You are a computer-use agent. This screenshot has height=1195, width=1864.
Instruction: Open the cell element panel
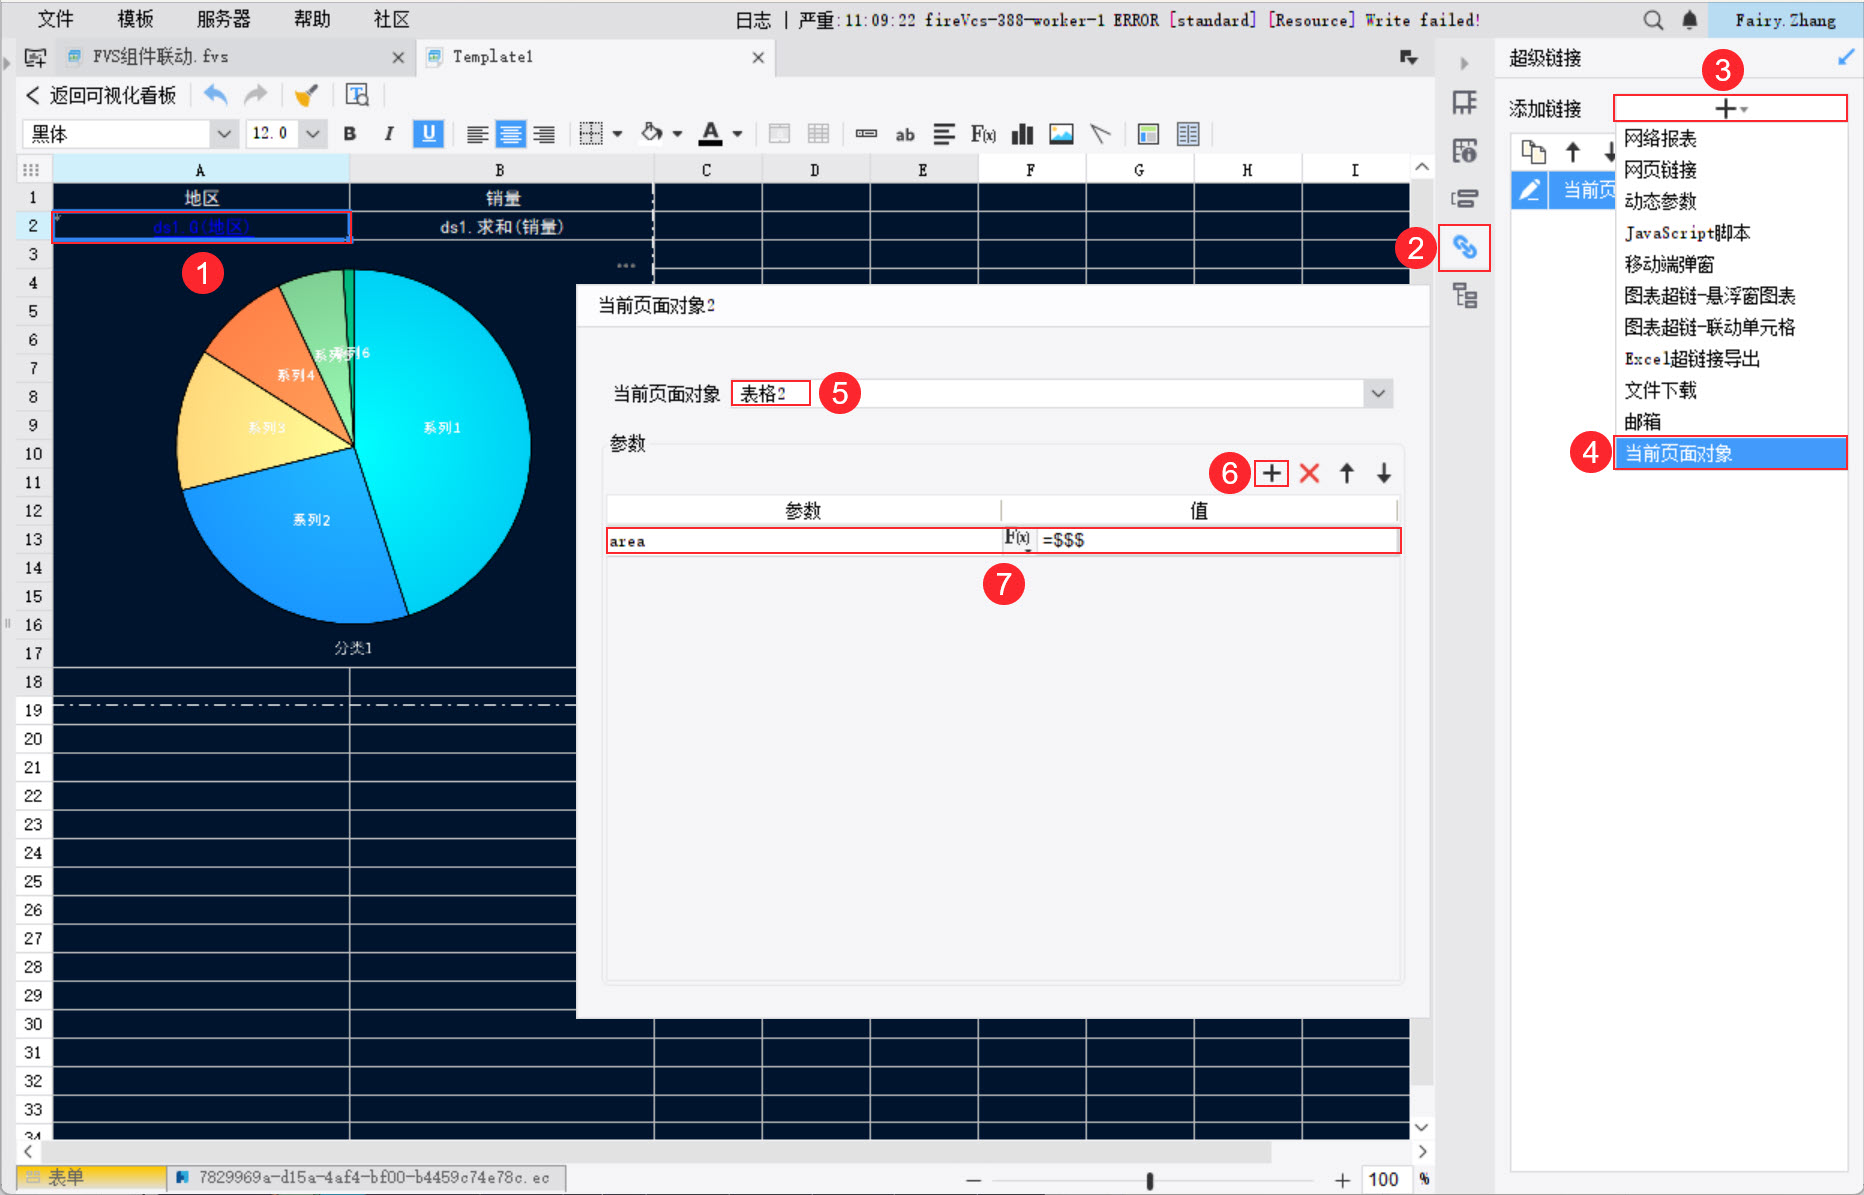[1465, 103]
